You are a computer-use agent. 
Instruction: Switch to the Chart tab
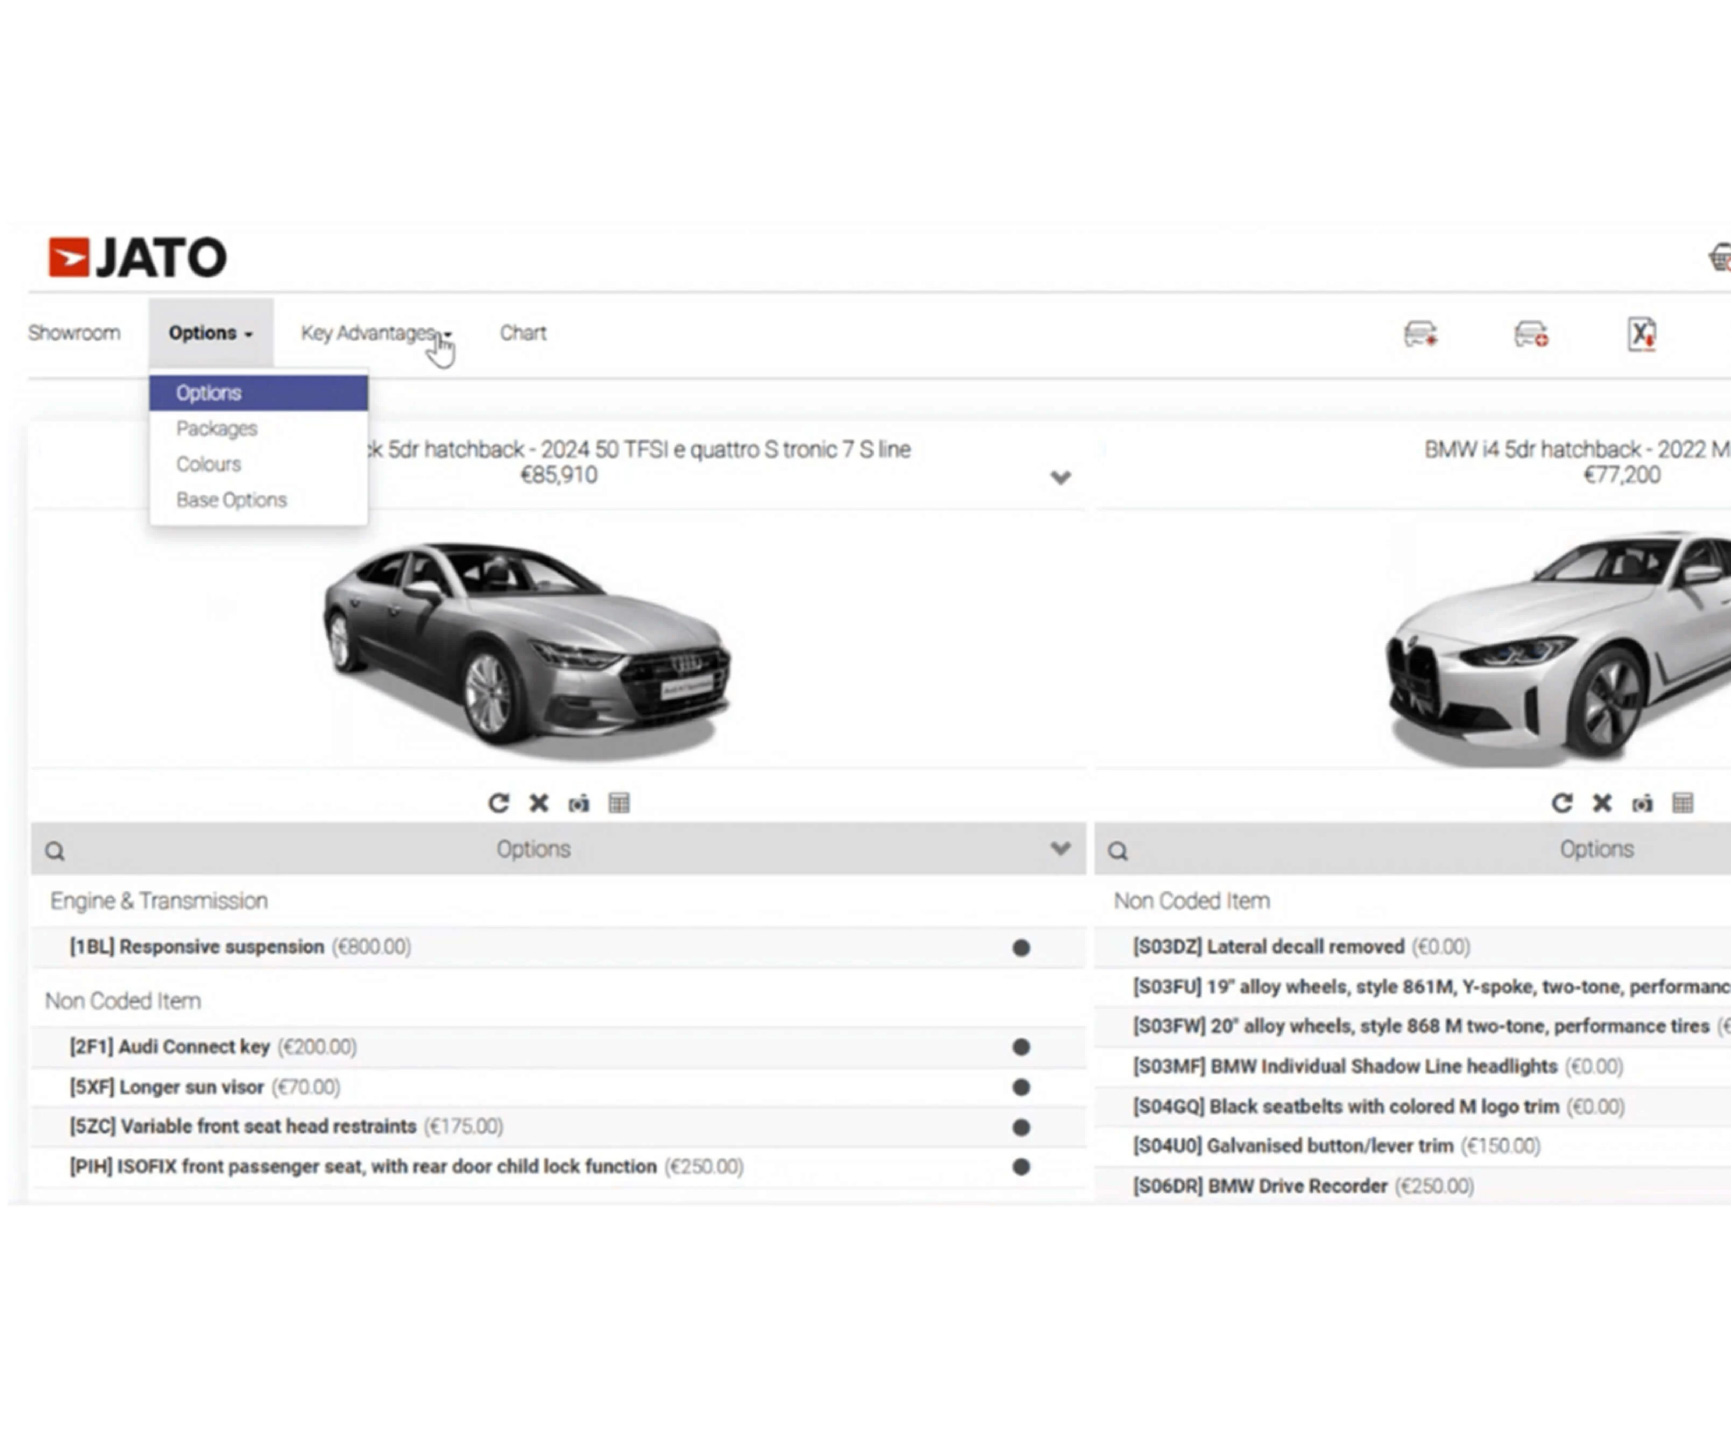click(523, 333)
